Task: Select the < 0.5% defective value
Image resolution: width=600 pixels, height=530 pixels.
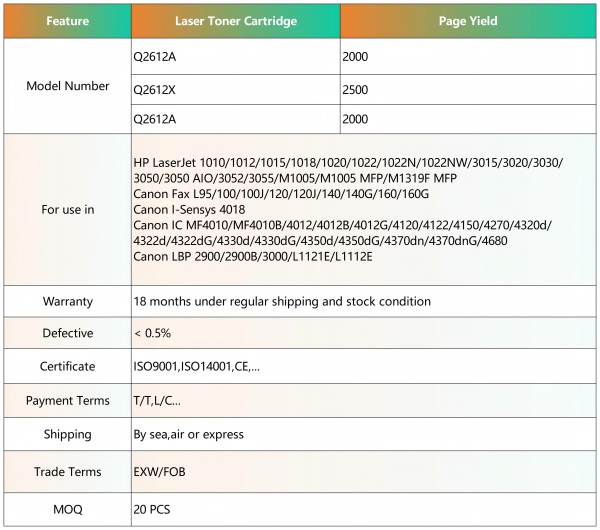Action: 152,333
